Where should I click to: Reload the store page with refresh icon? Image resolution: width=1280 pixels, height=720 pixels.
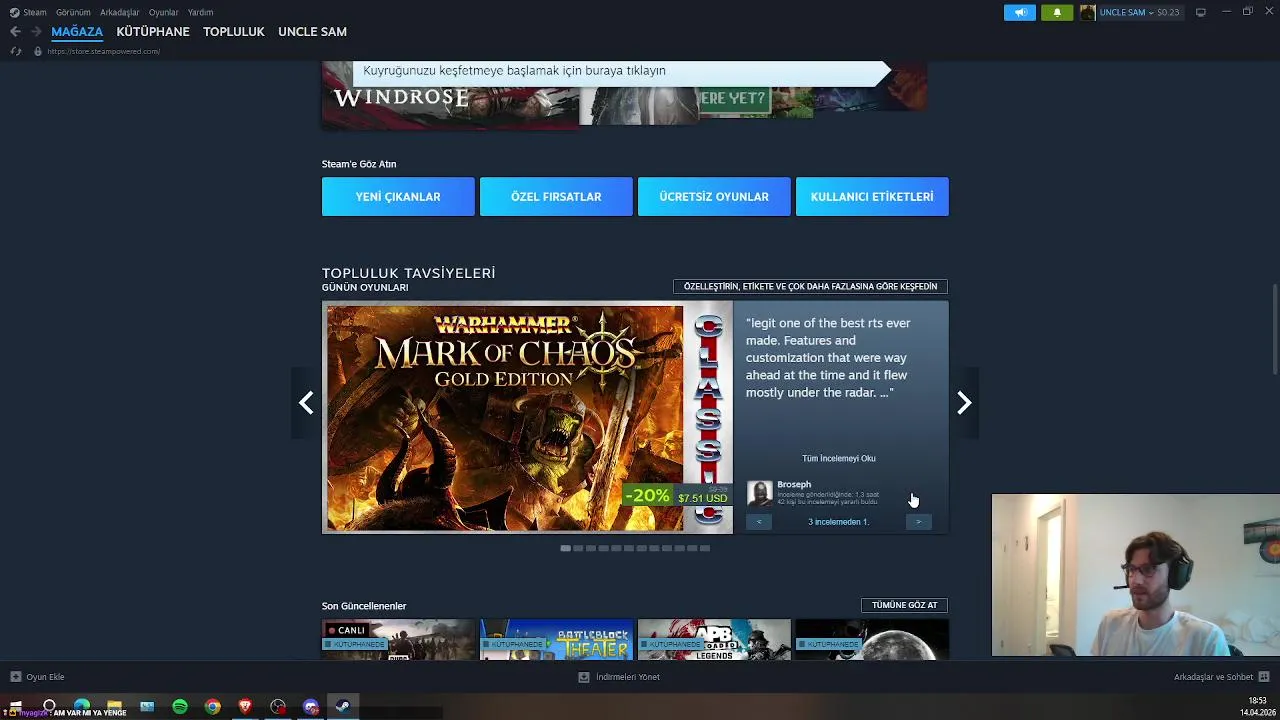coord(16,51)
